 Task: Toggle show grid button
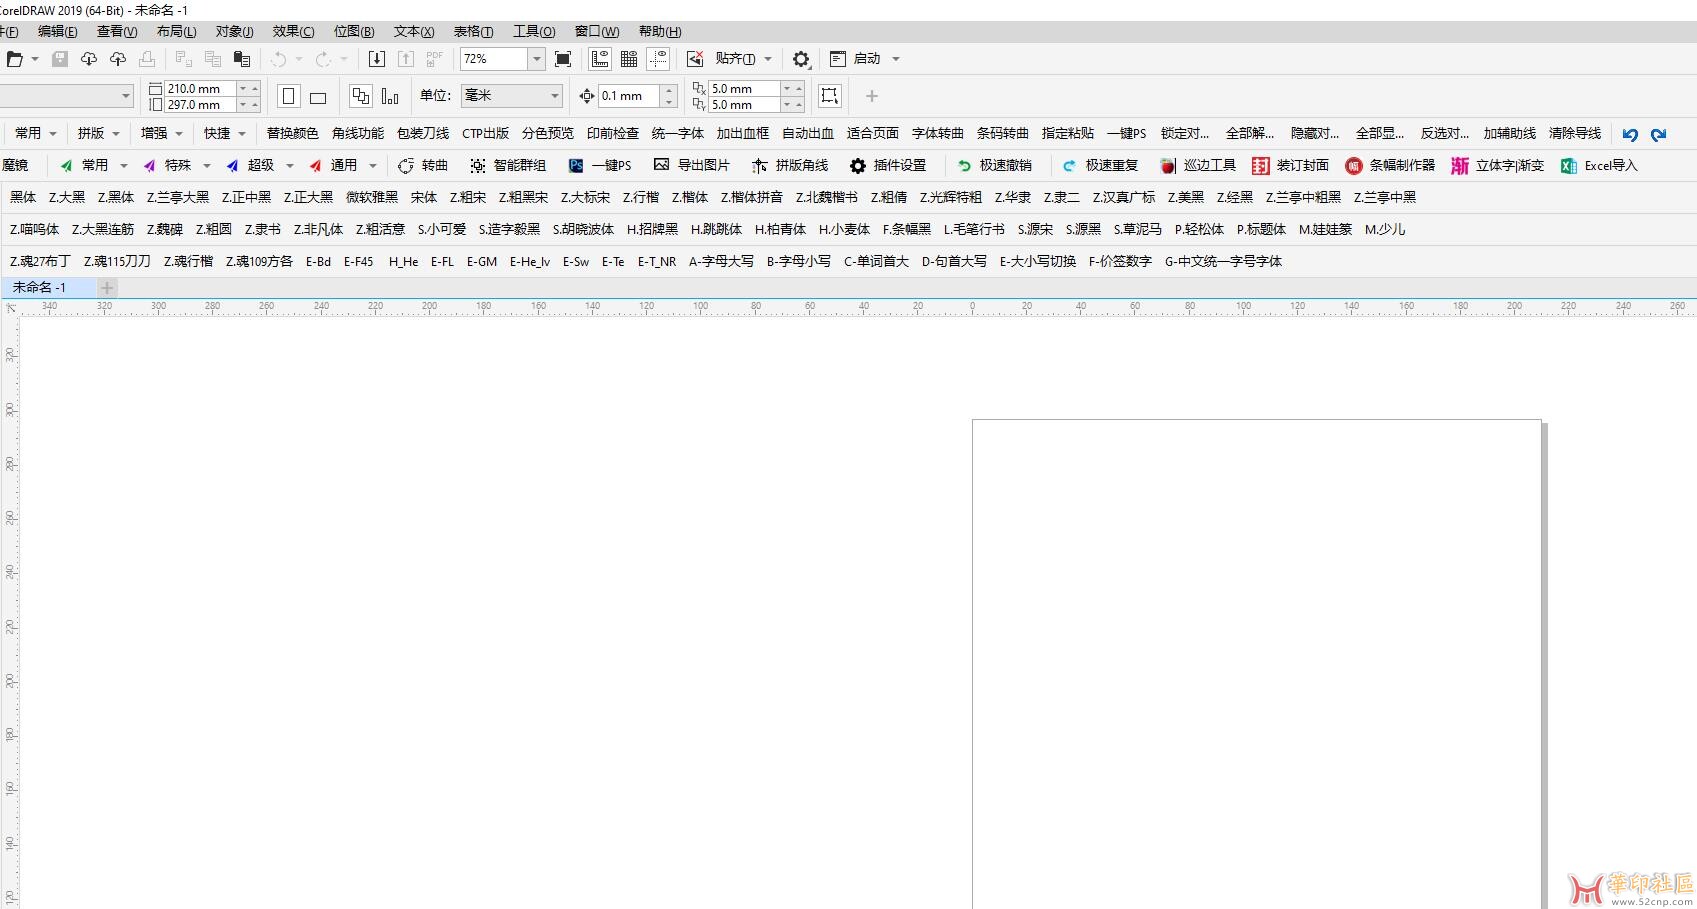pos(629,59)
